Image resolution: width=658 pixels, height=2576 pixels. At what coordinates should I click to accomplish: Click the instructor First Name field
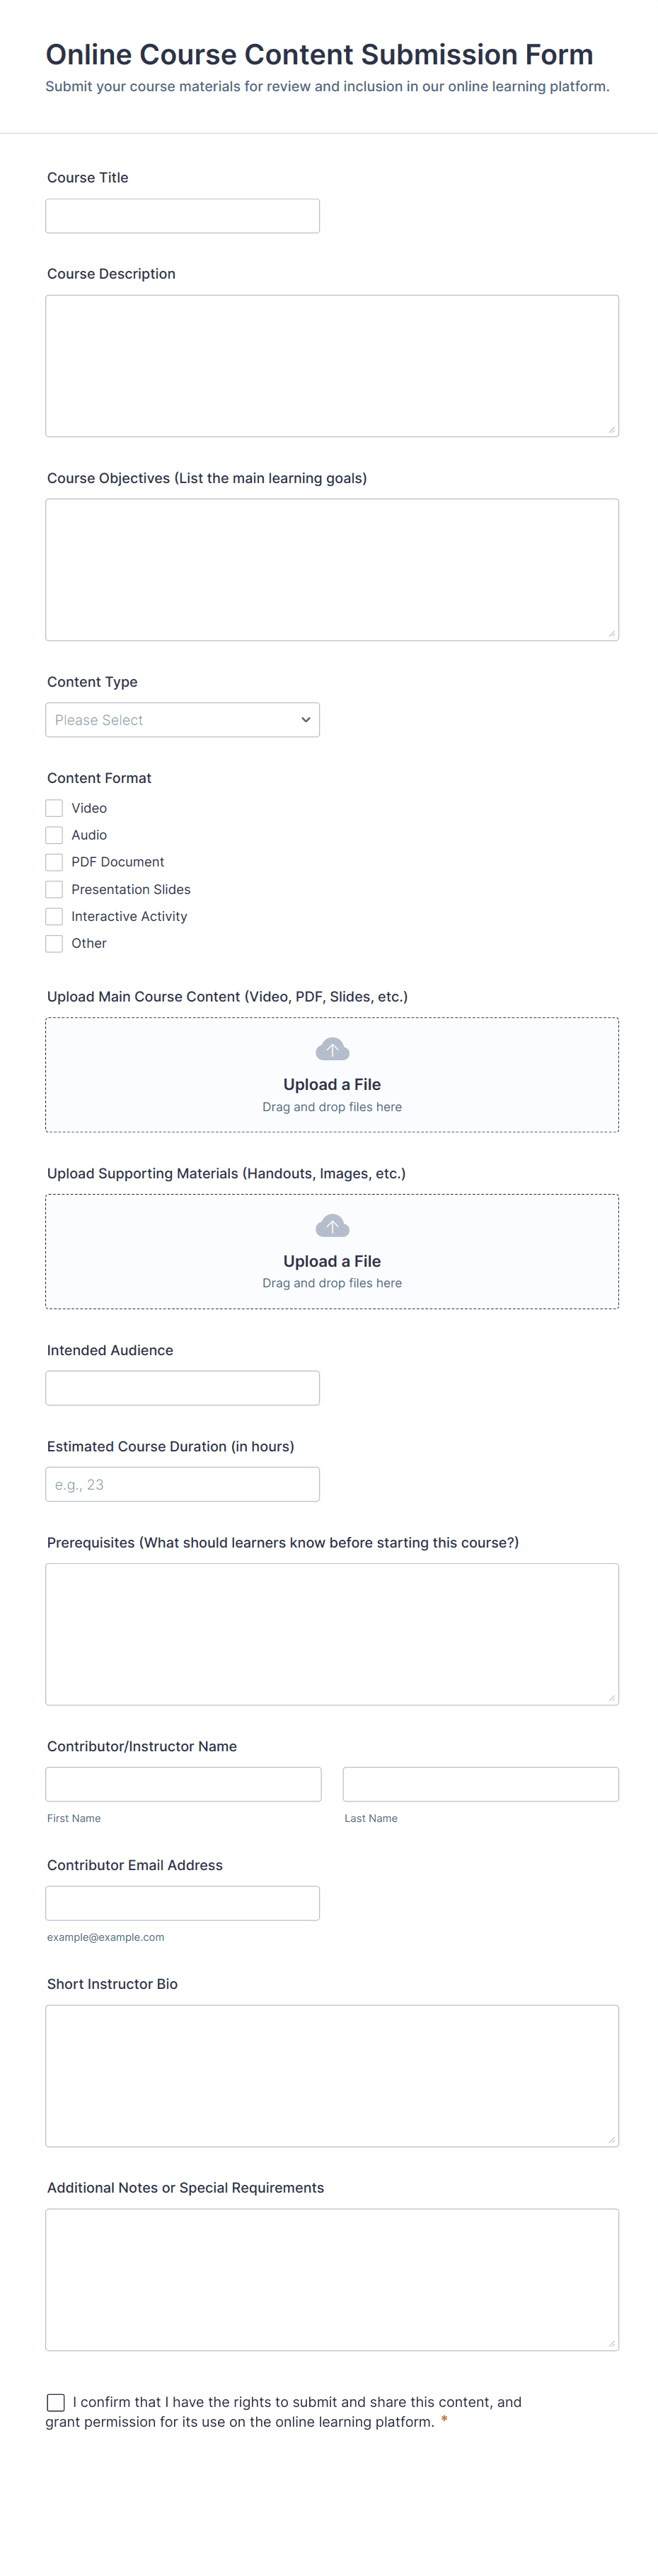tap(183, 1784)
